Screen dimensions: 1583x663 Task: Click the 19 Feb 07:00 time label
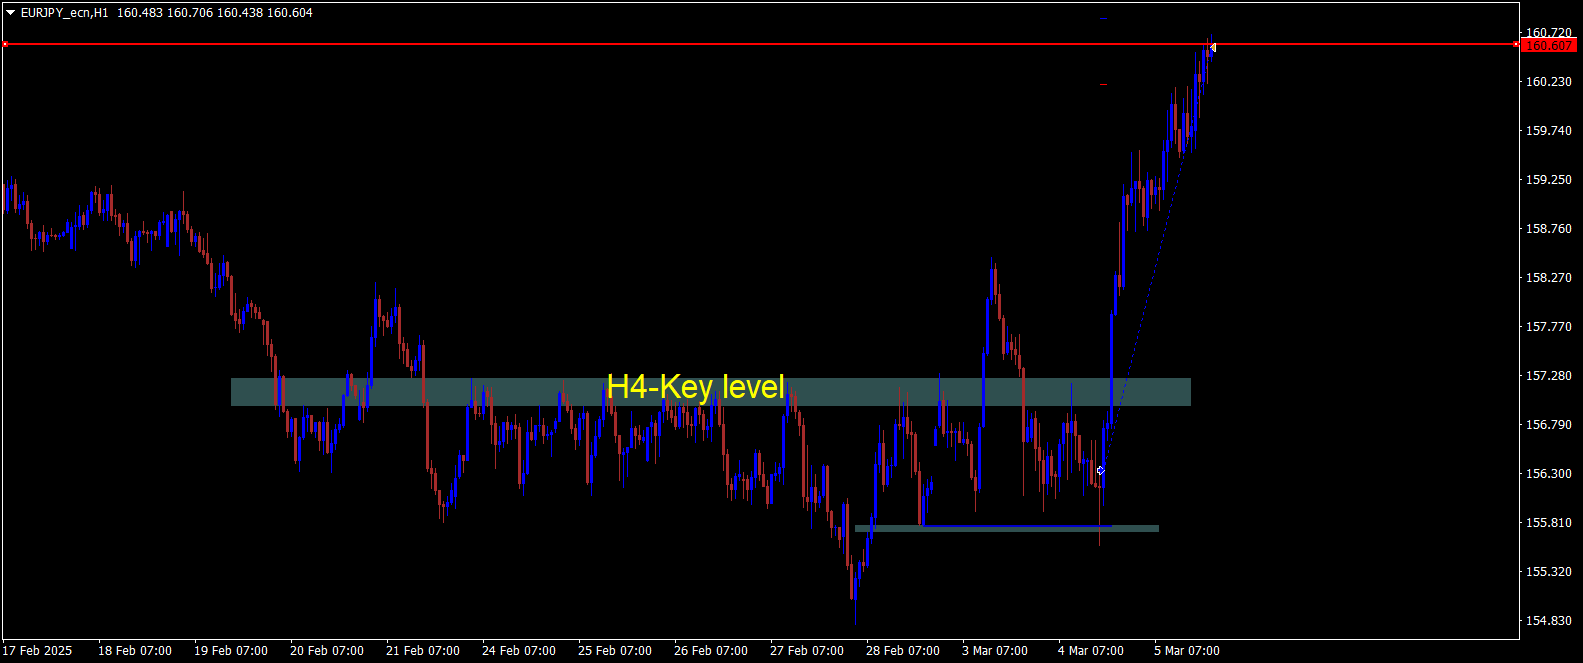(x=231, y=651)
